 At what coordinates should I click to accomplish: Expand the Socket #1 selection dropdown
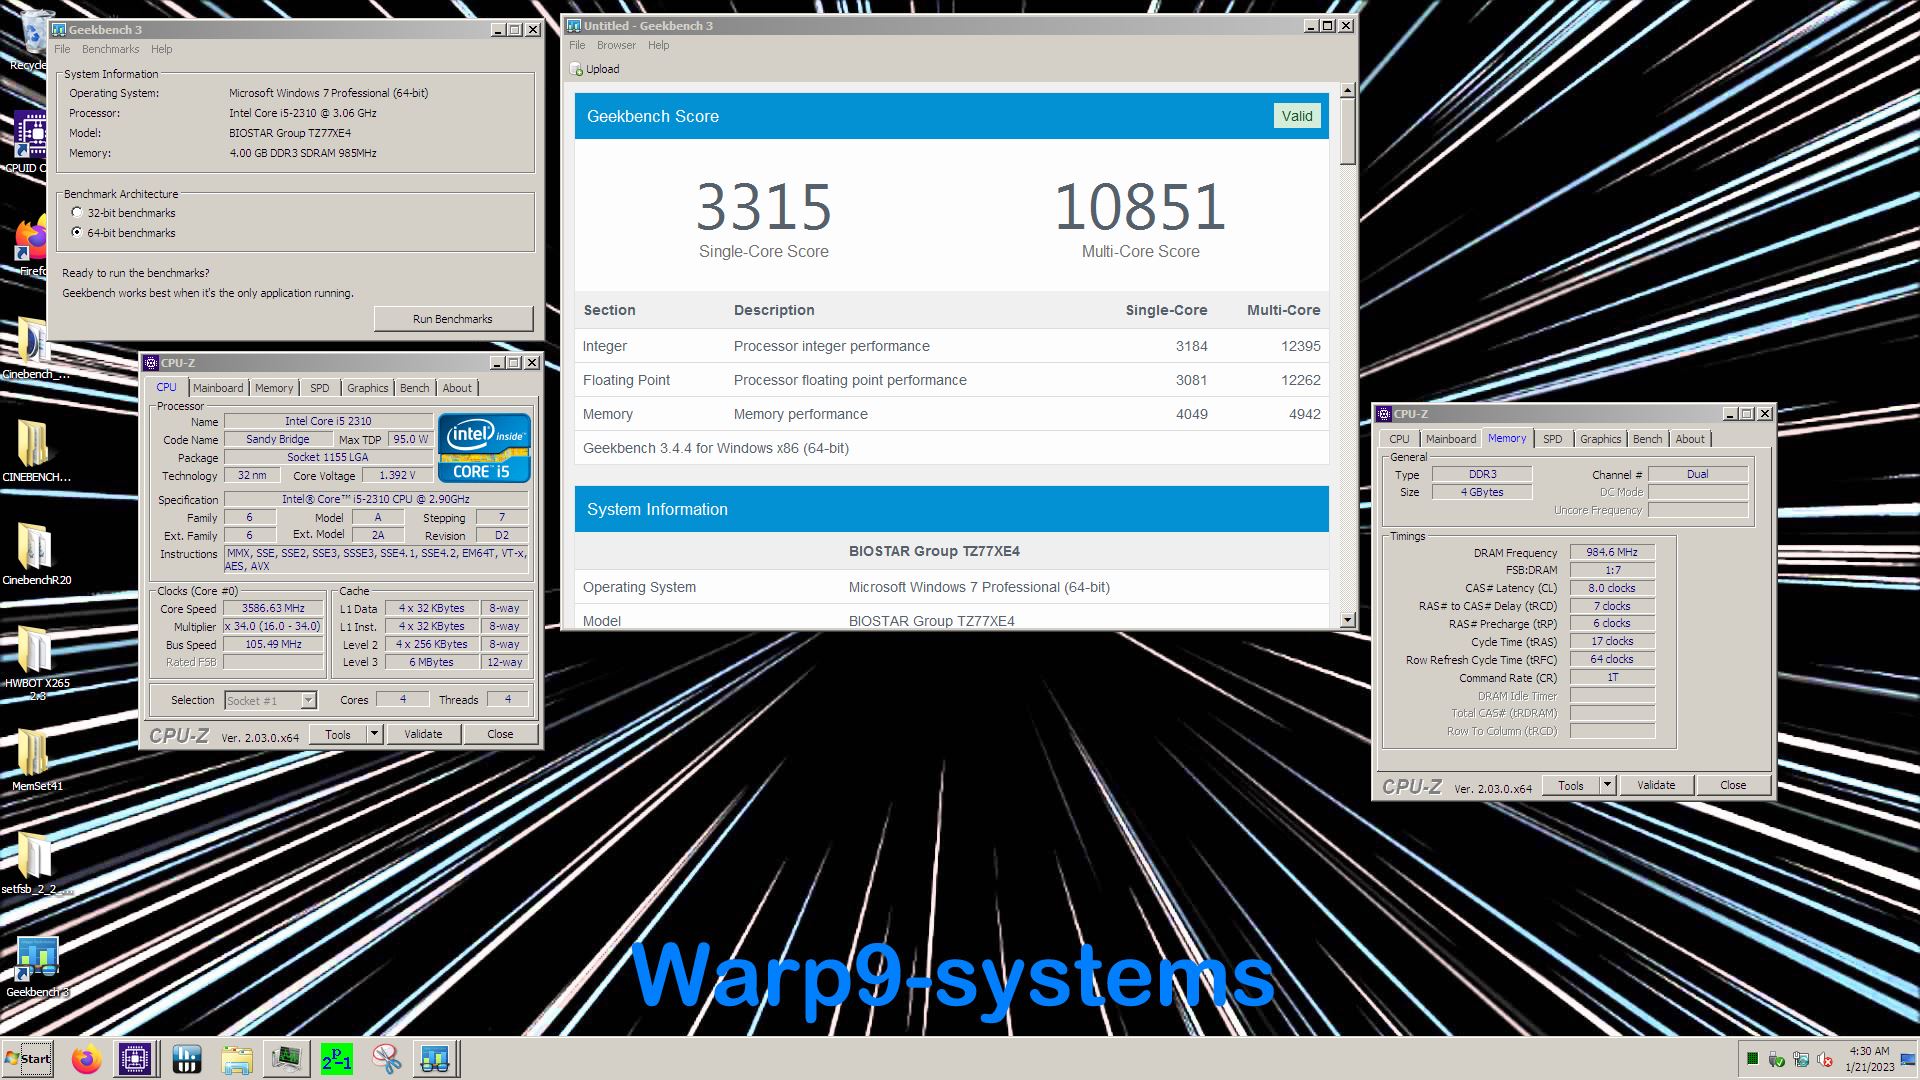pyautogui.click(x=308, y=701)
